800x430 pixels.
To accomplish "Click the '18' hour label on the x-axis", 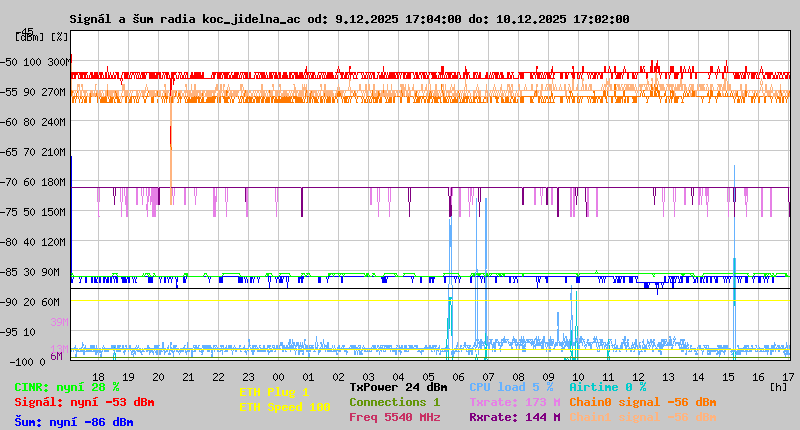I will coord(98,377).
